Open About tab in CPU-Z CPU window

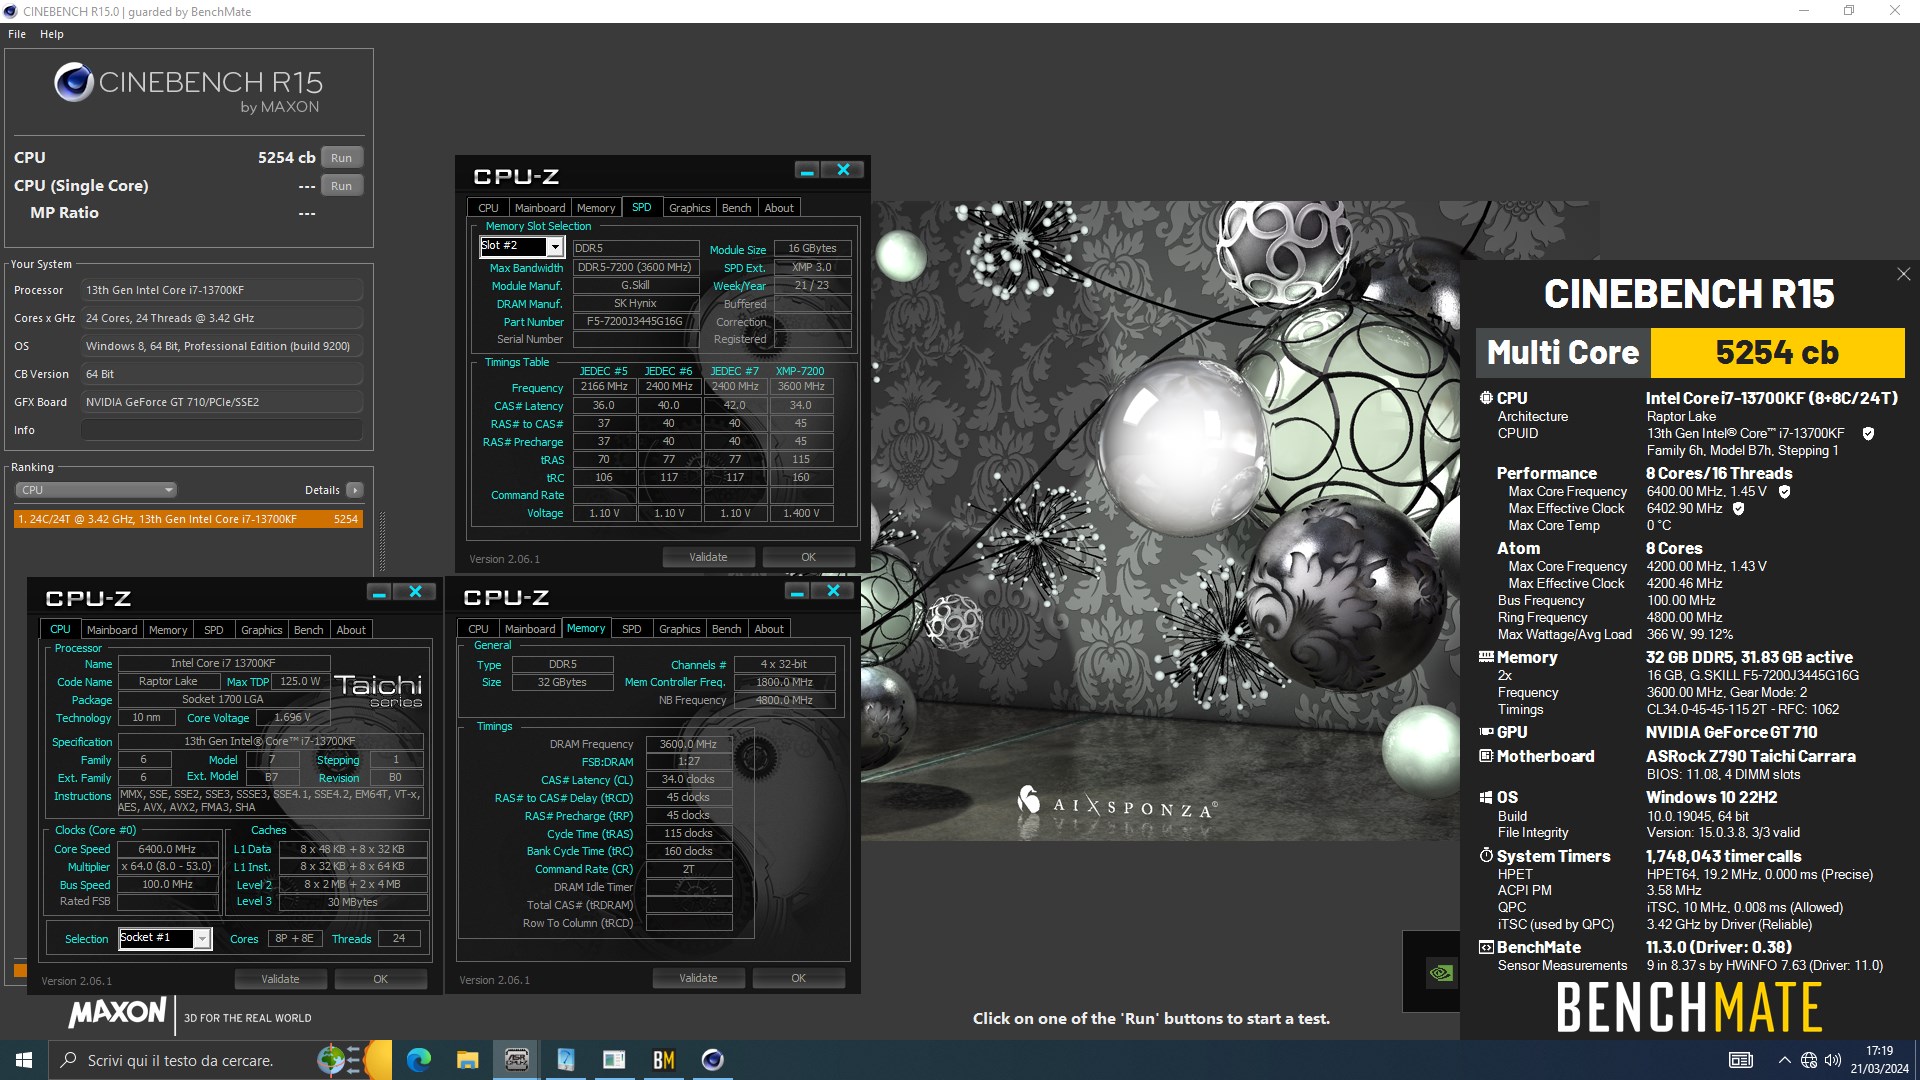click(x=351, y=630)
